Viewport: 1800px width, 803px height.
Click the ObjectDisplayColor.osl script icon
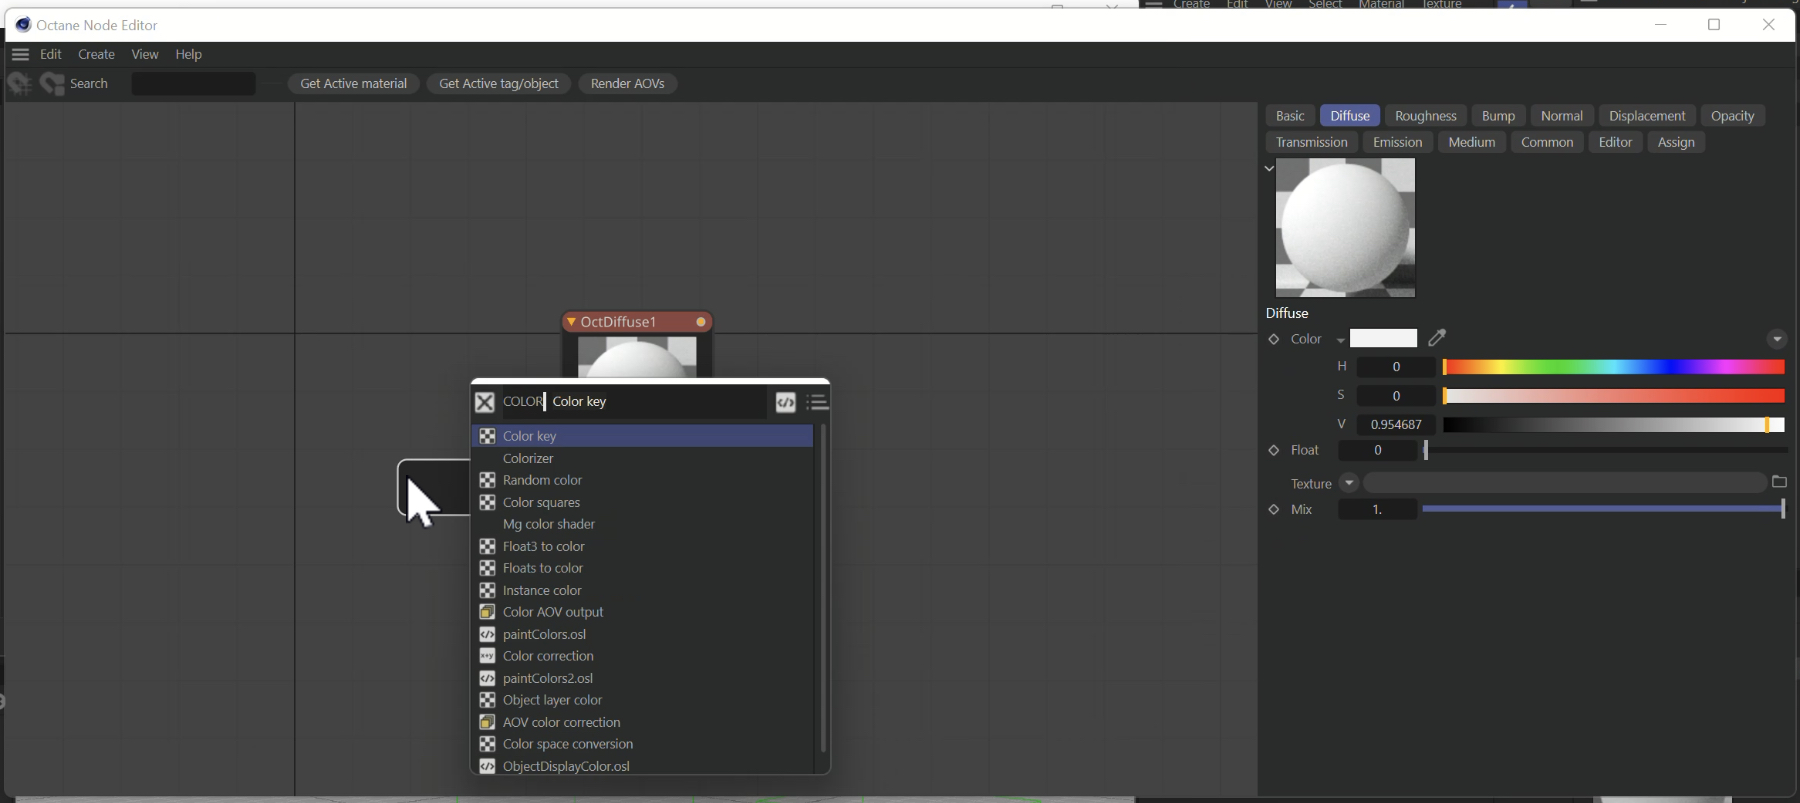pyautogui.click(x=488, y=766)
